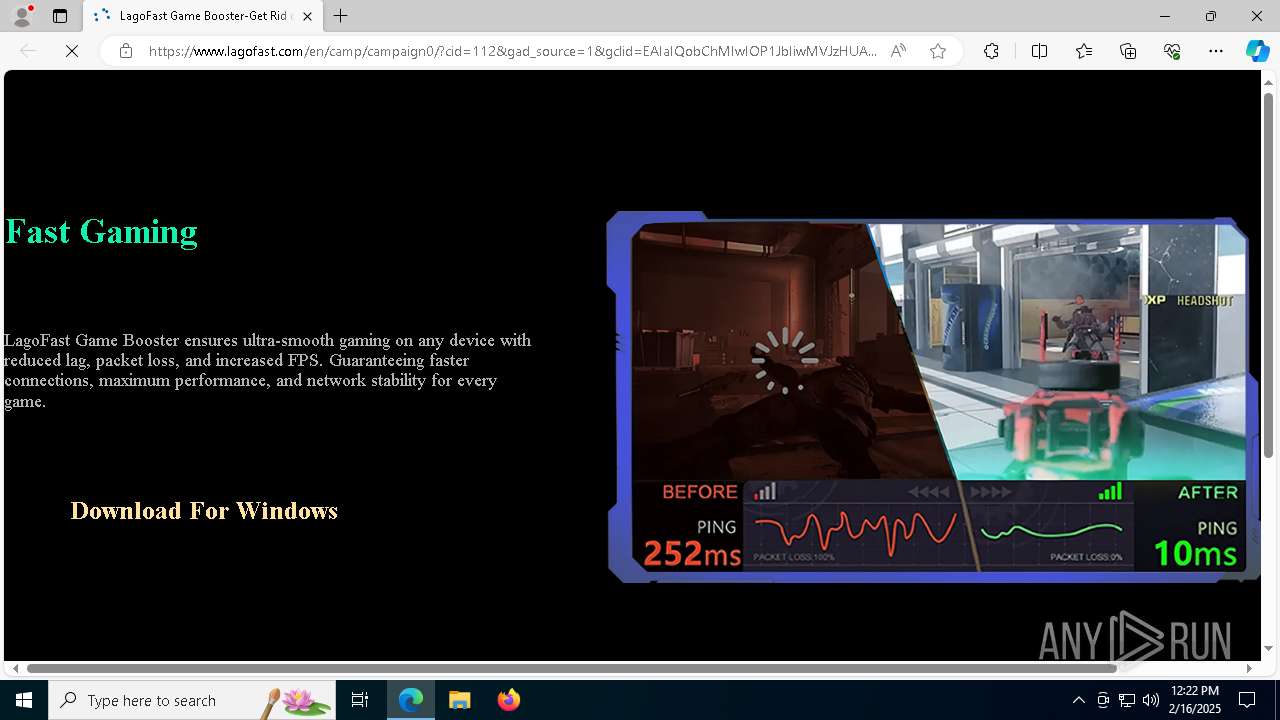Viewport: 1280px width, 720px height.
Task: Open Browser essentials heart icon
Action: tap(1172, 51)
